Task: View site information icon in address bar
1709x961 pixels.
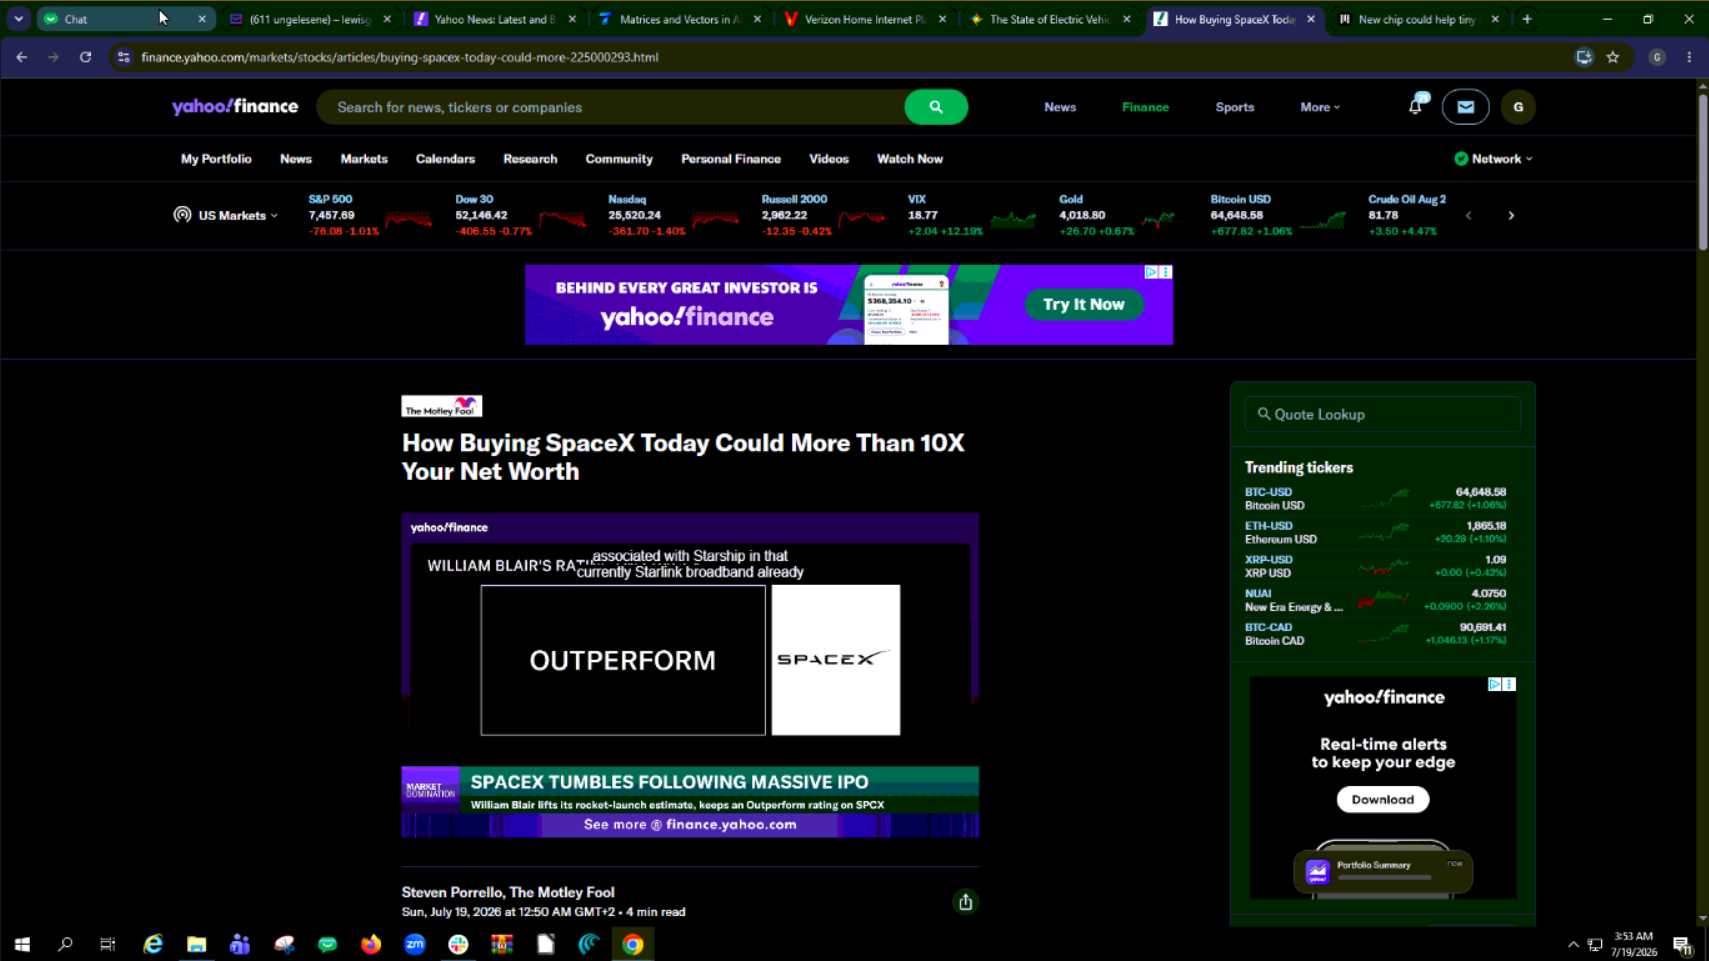Action: (x=123, y=57)
